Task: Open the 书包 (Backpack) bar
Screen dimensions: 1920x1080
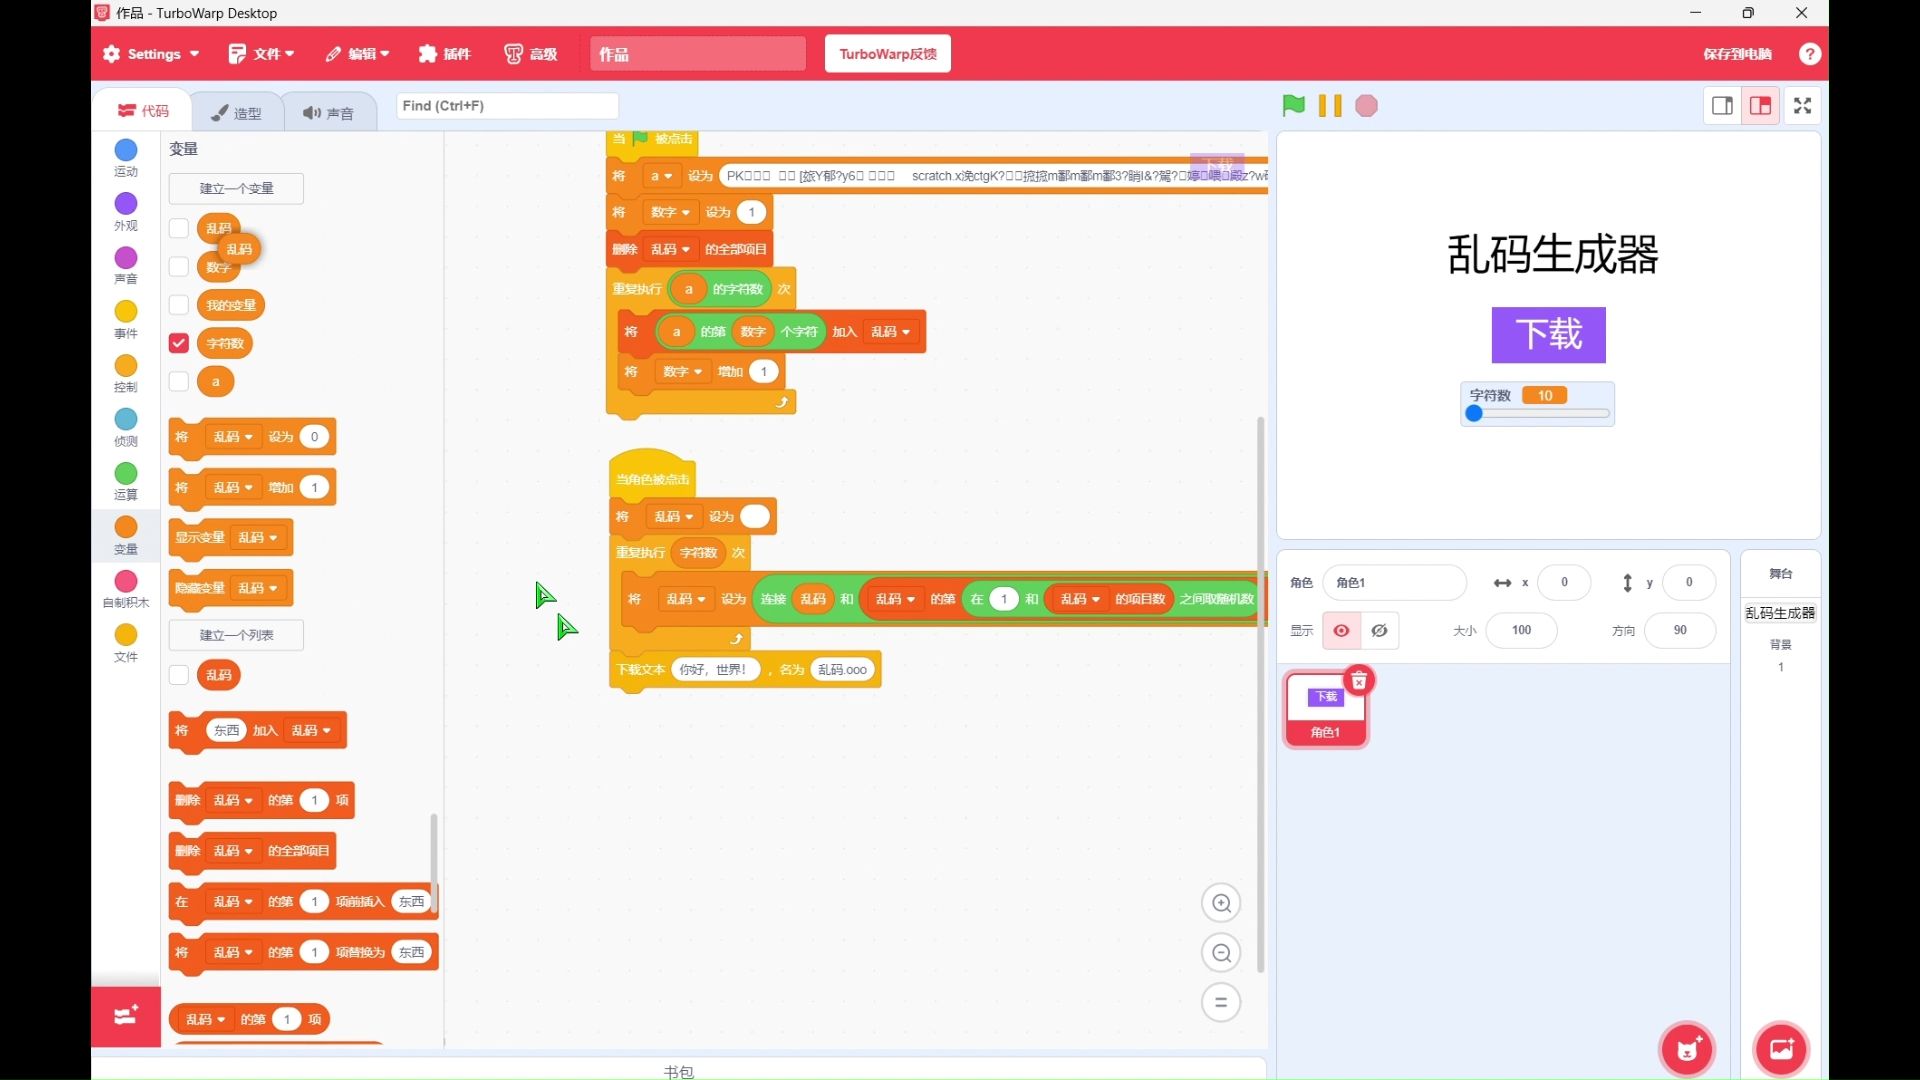Action: point(679,1070)
